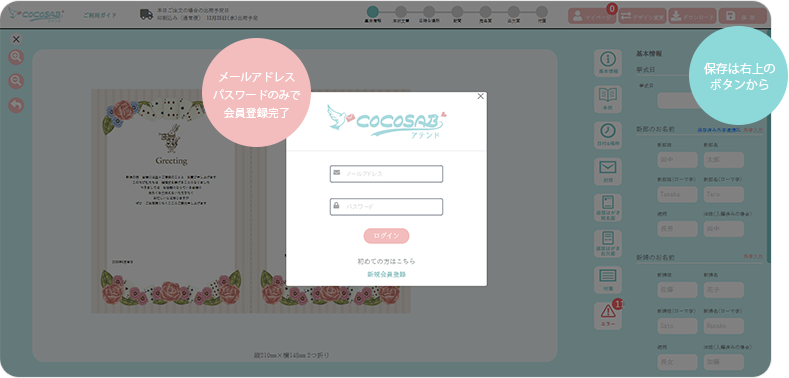789x378 pixels.
Task: Click the zoom-out magnifier icon
Action: [16, 81]
